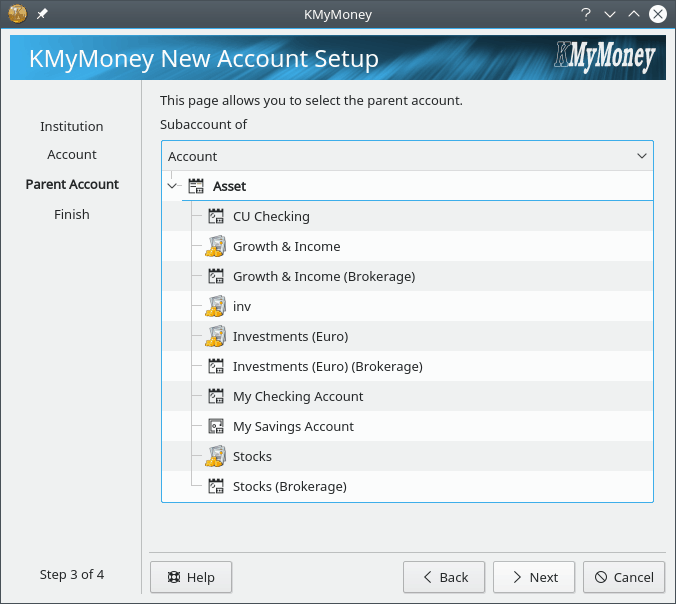Click the inv investment coins icon
676x604 pixels.
coord(216,306)
